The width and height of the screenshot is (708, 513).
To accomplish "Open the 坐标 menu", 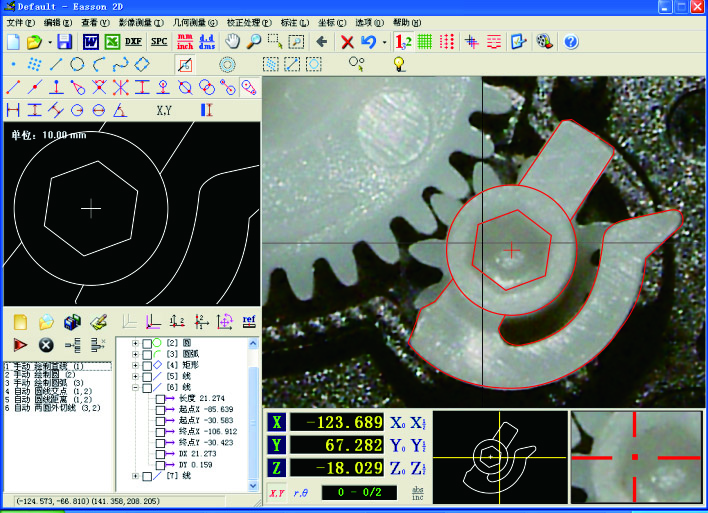I will point(333,21).
